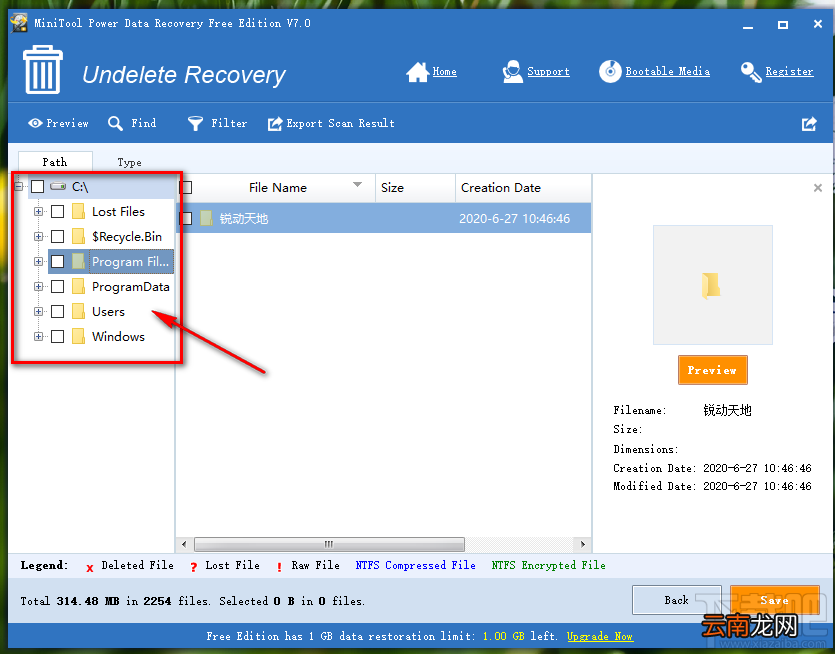Click the Preview eye icon in toolbar
This screenshot has width=835, height=654.
pyautogui.click(x=35, y=123)
